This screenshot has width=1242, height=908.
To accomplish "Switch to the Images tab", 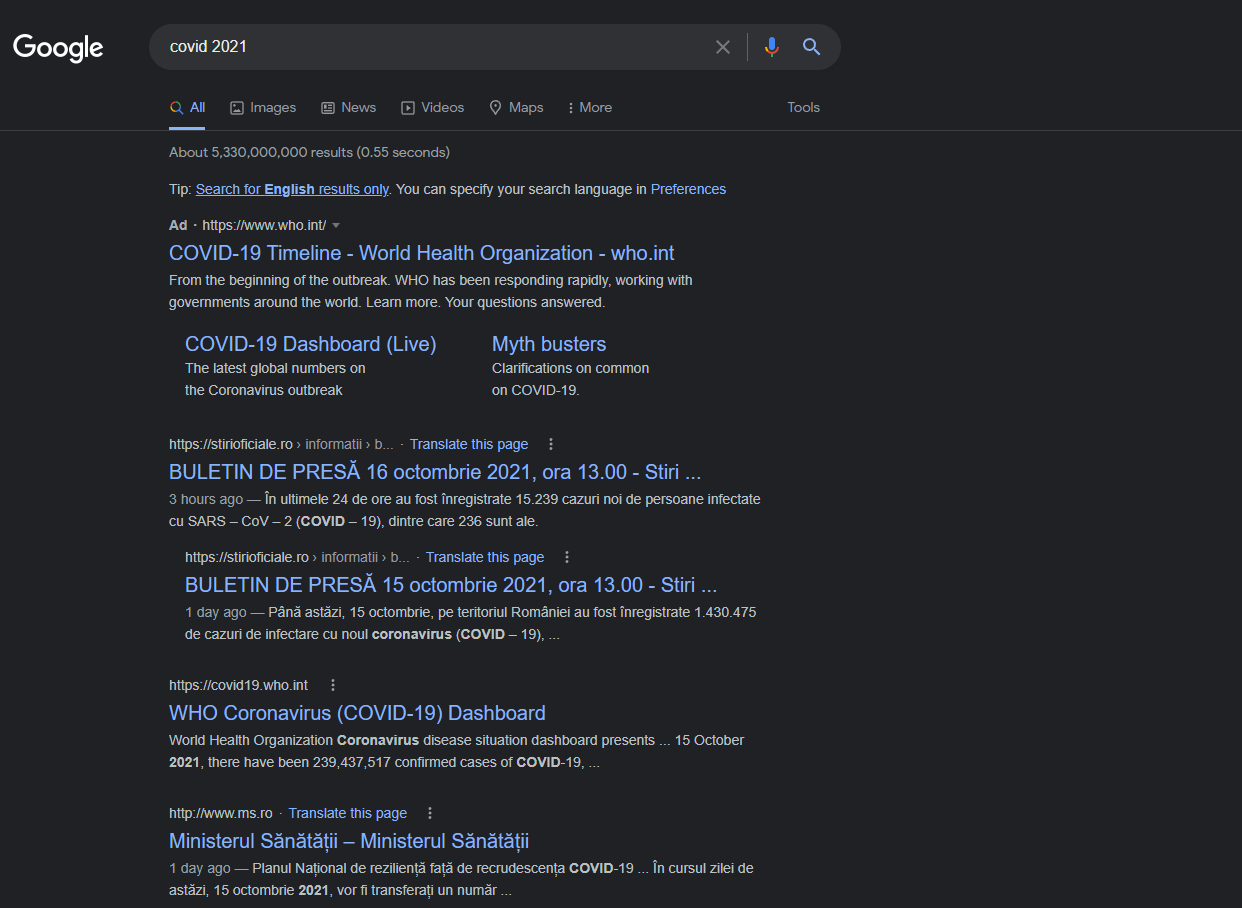I will (263, 108).
